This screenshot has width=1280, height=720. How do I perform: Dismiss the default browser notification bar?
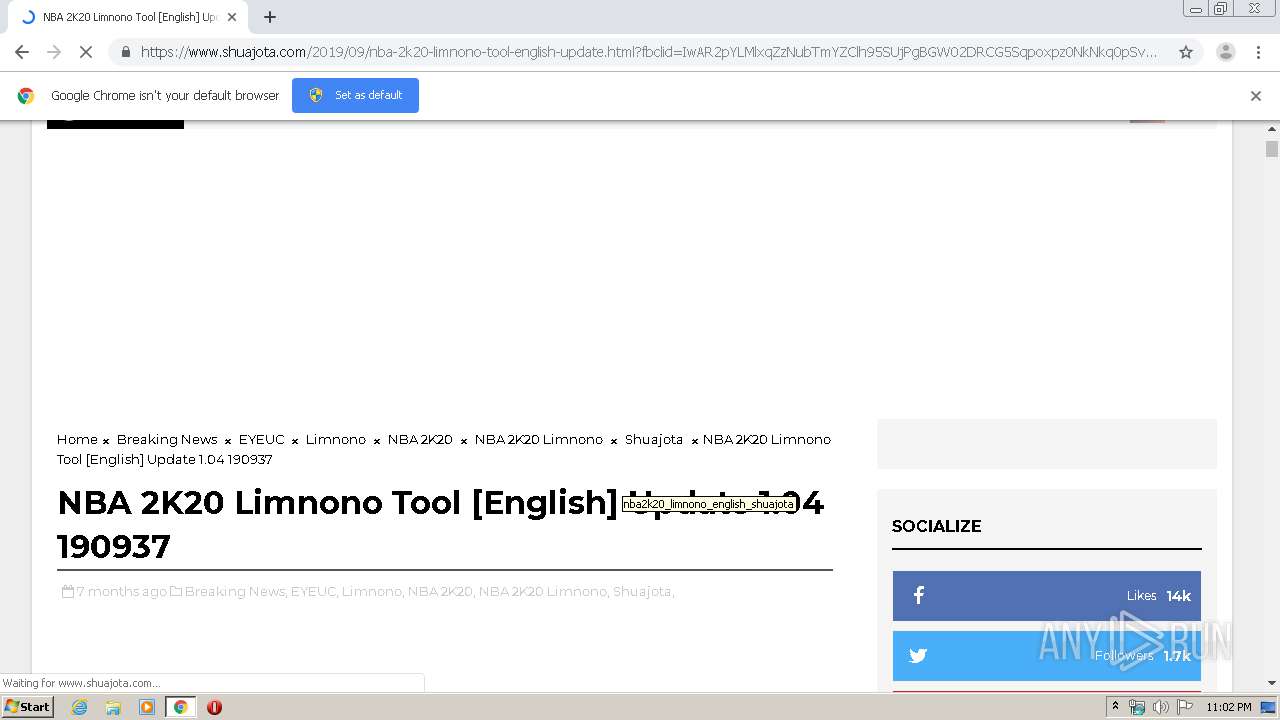click(x=1256, y=96)
